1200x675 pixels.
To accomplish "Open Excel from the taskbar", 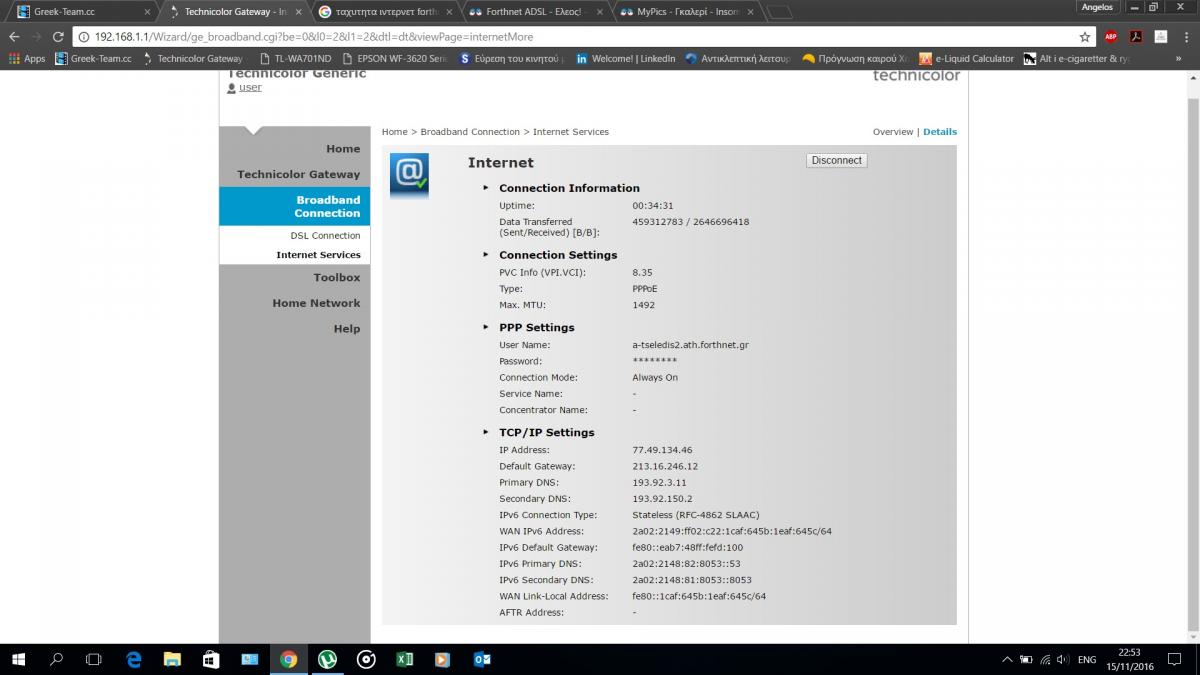I will [404, 659].
